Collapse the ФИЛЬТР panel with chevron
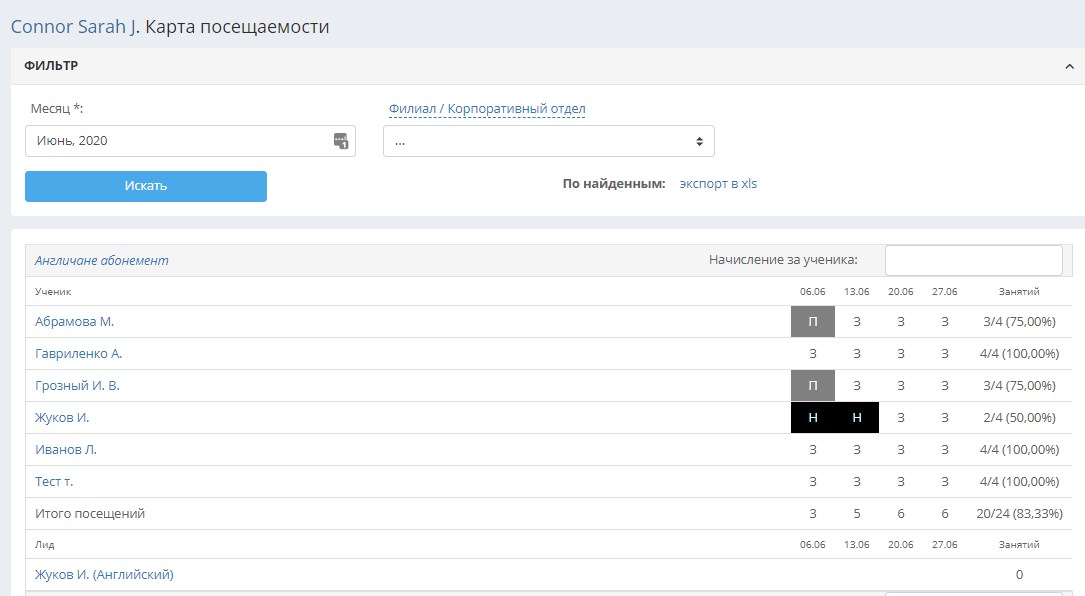1085x596 pixels. pyautogui.click(x=1069, y=66)
